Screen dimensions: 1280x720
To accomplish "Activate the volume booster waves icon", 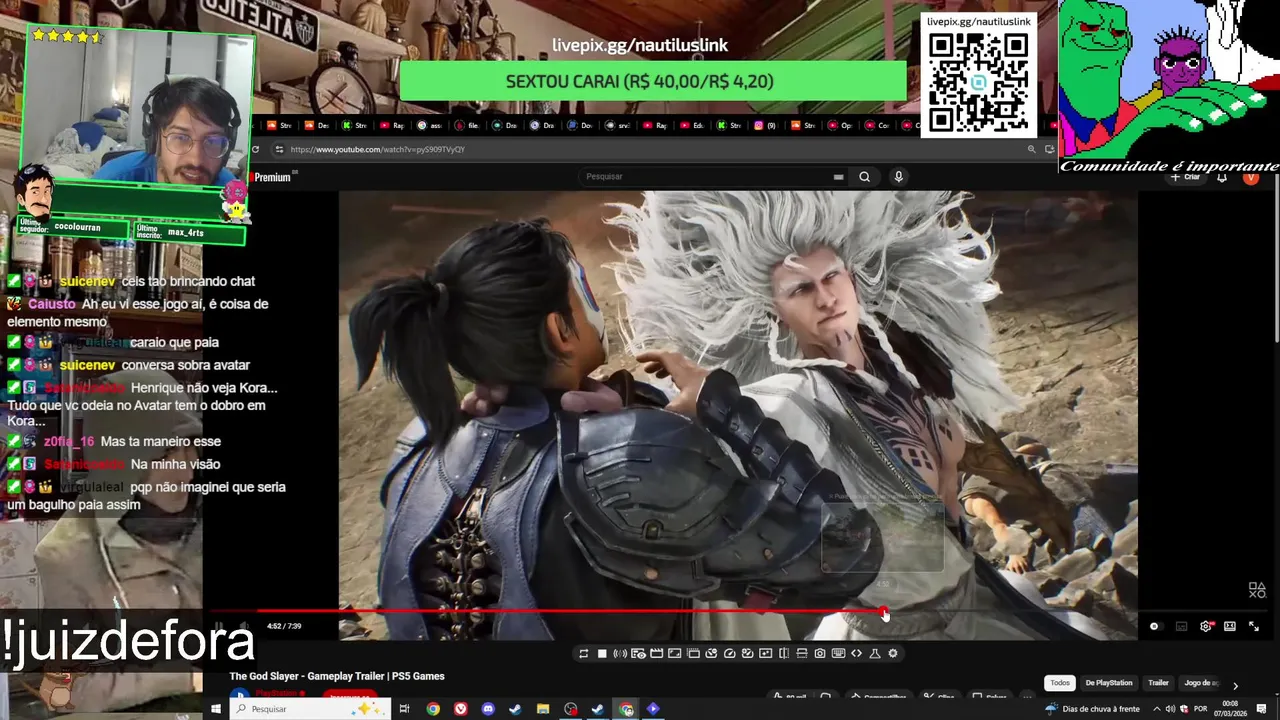I will coord(620,653).
